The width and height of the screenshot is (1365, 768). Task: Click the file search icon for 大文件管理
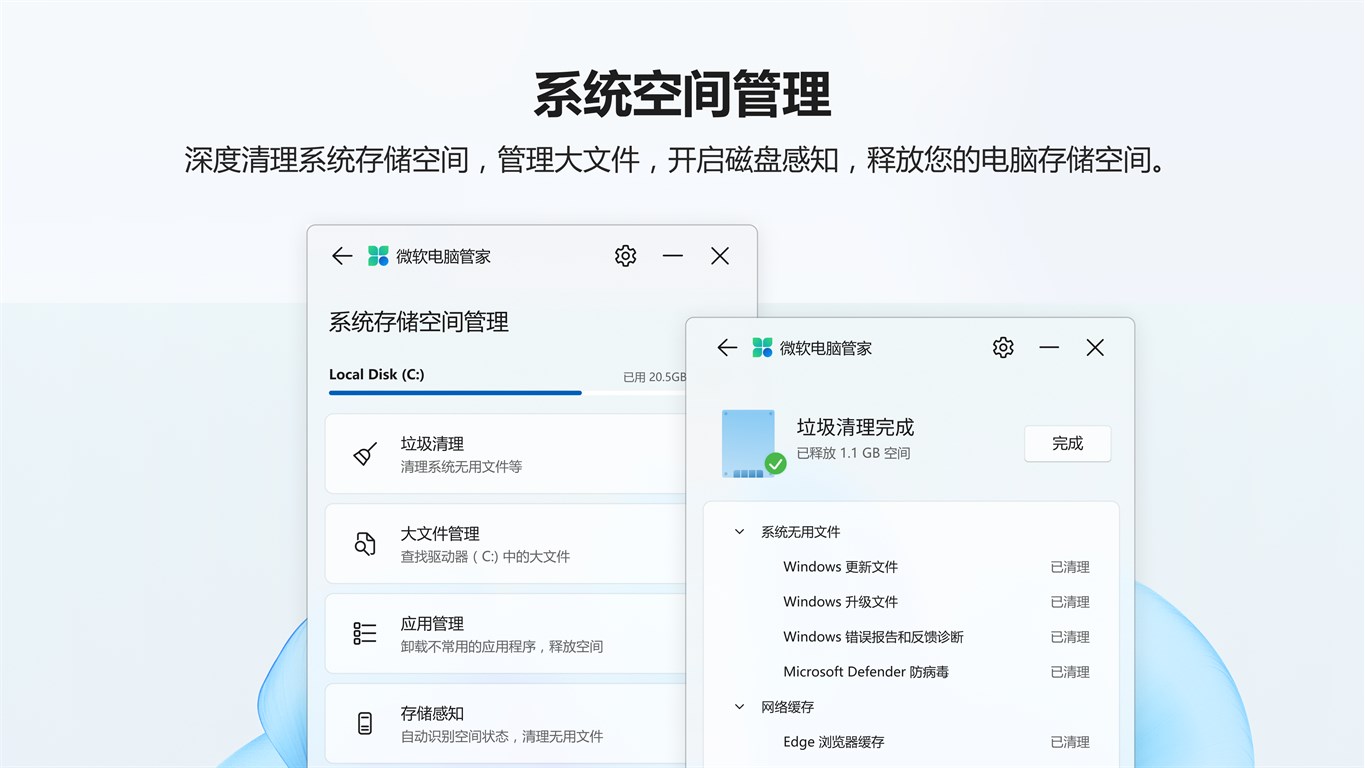pos(365,544)
